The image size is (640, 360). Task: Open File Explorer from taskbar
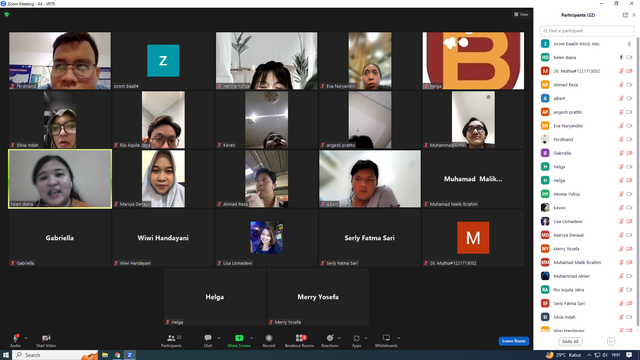(x=105, y=355)
